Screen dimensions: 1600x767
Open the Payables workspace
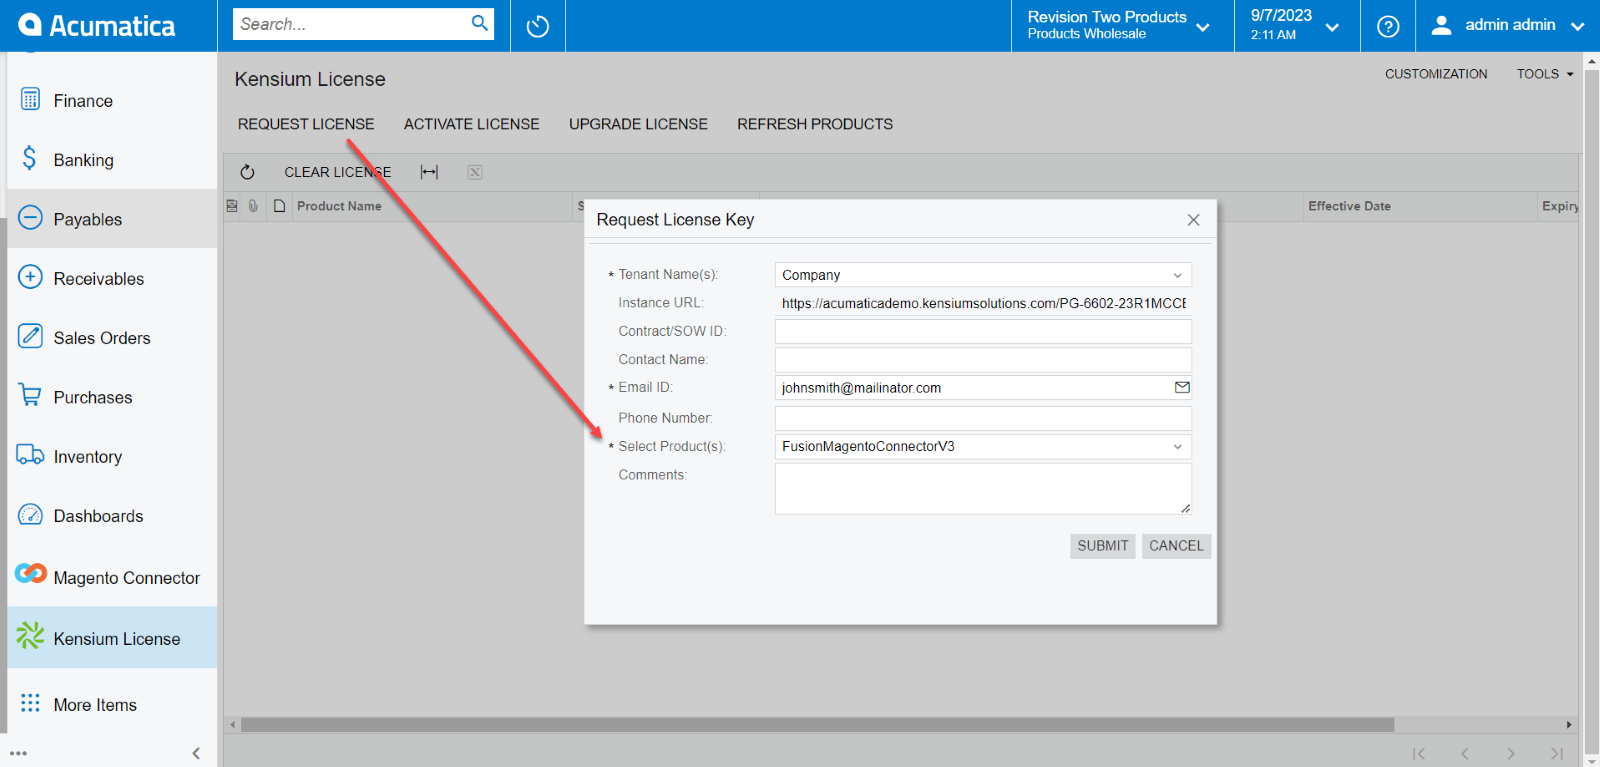pyautogui.click(x=112, y=218)
